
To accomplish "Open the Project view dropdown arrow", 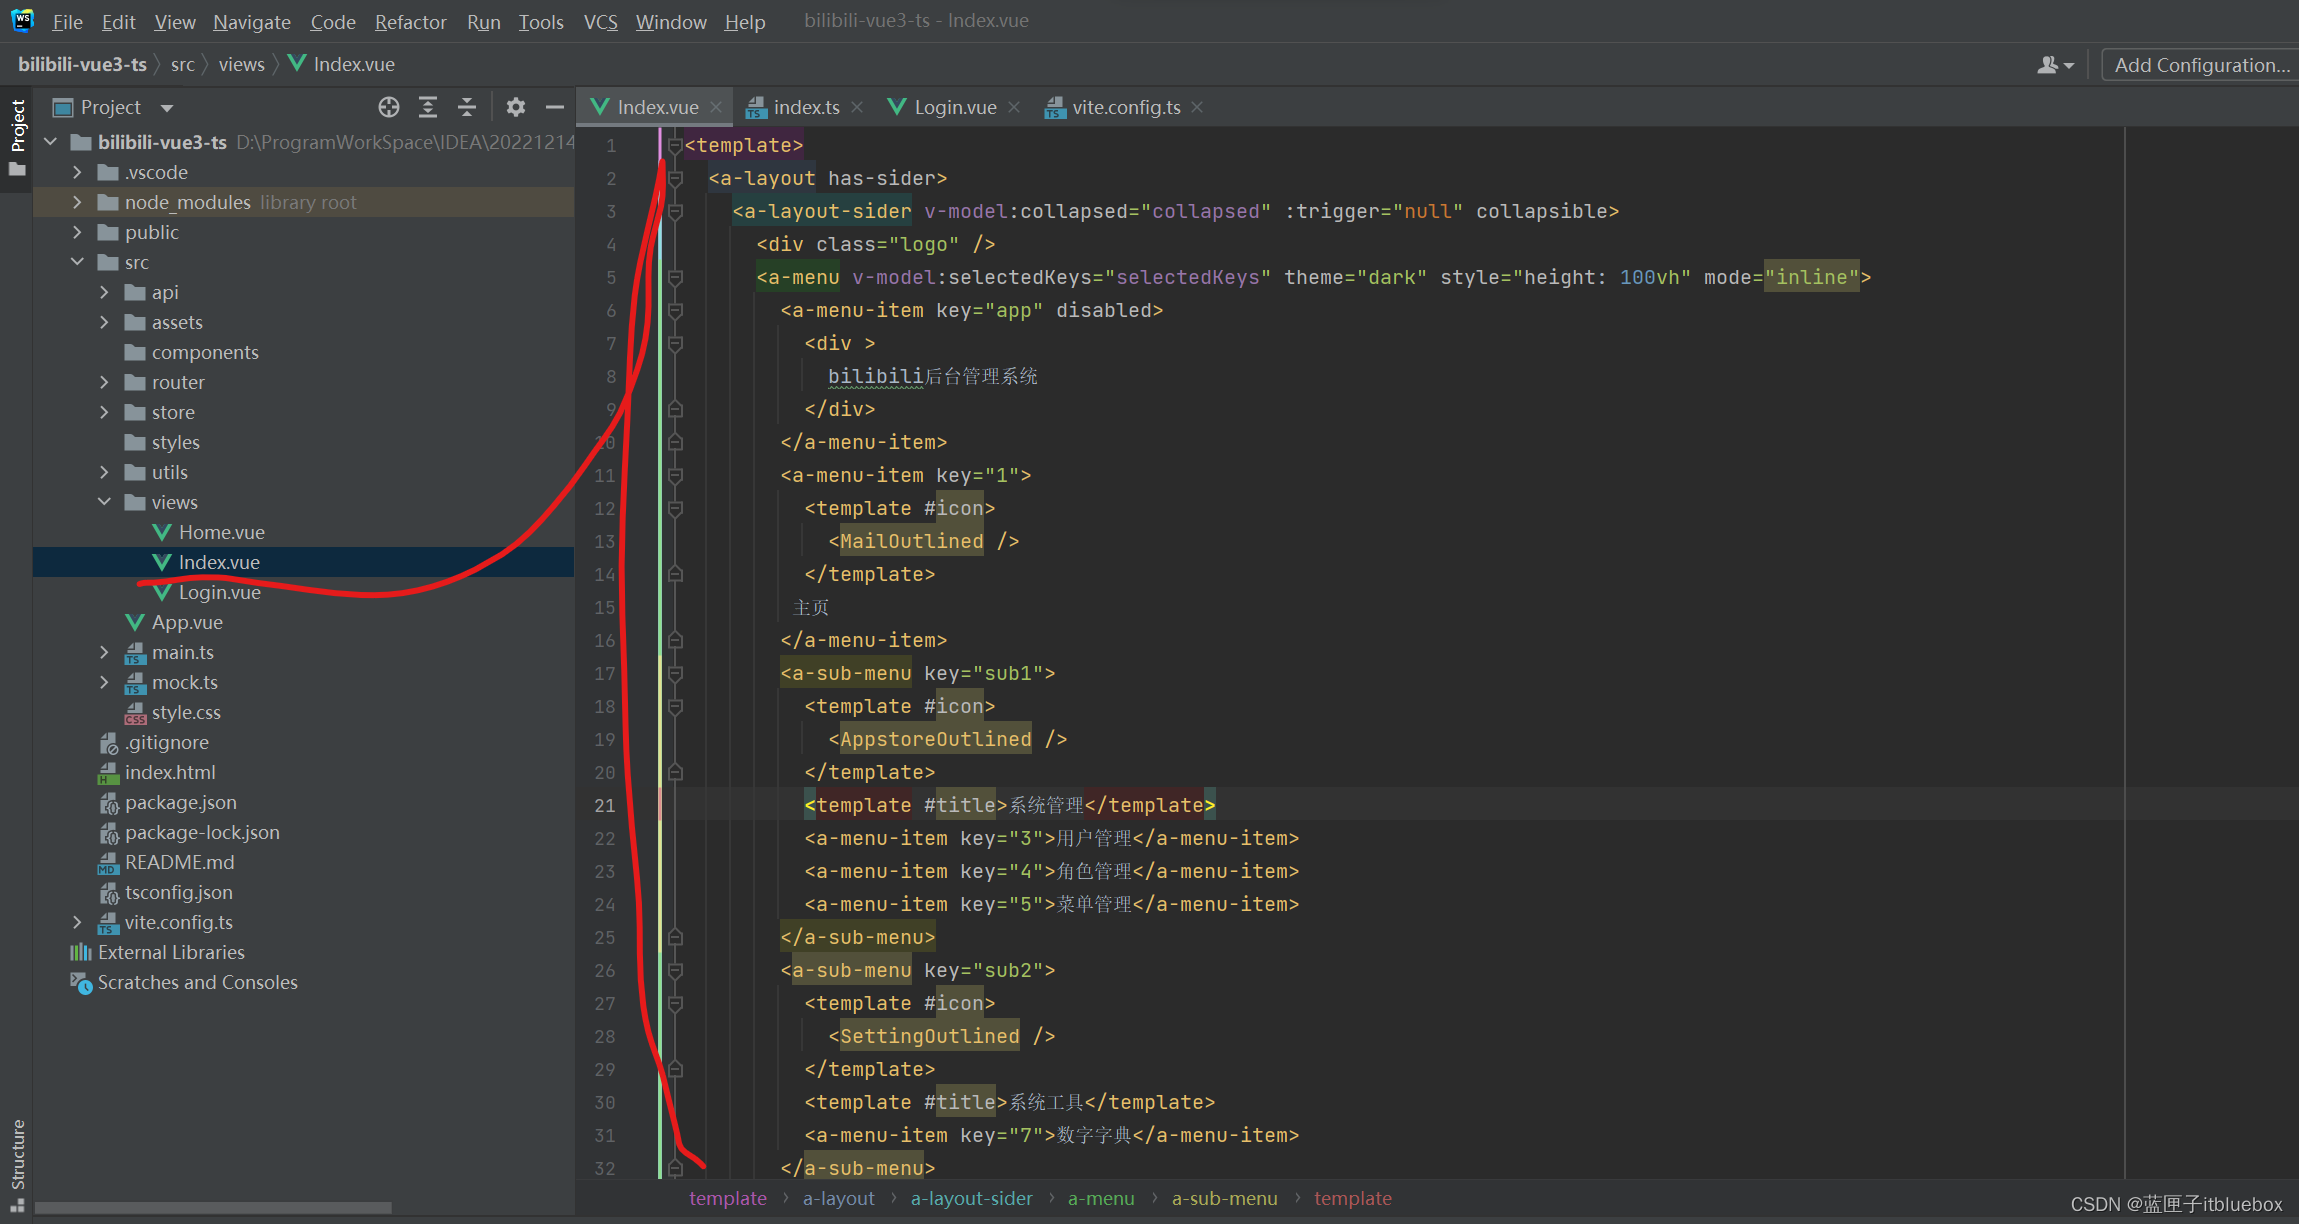I will point(167,107).
